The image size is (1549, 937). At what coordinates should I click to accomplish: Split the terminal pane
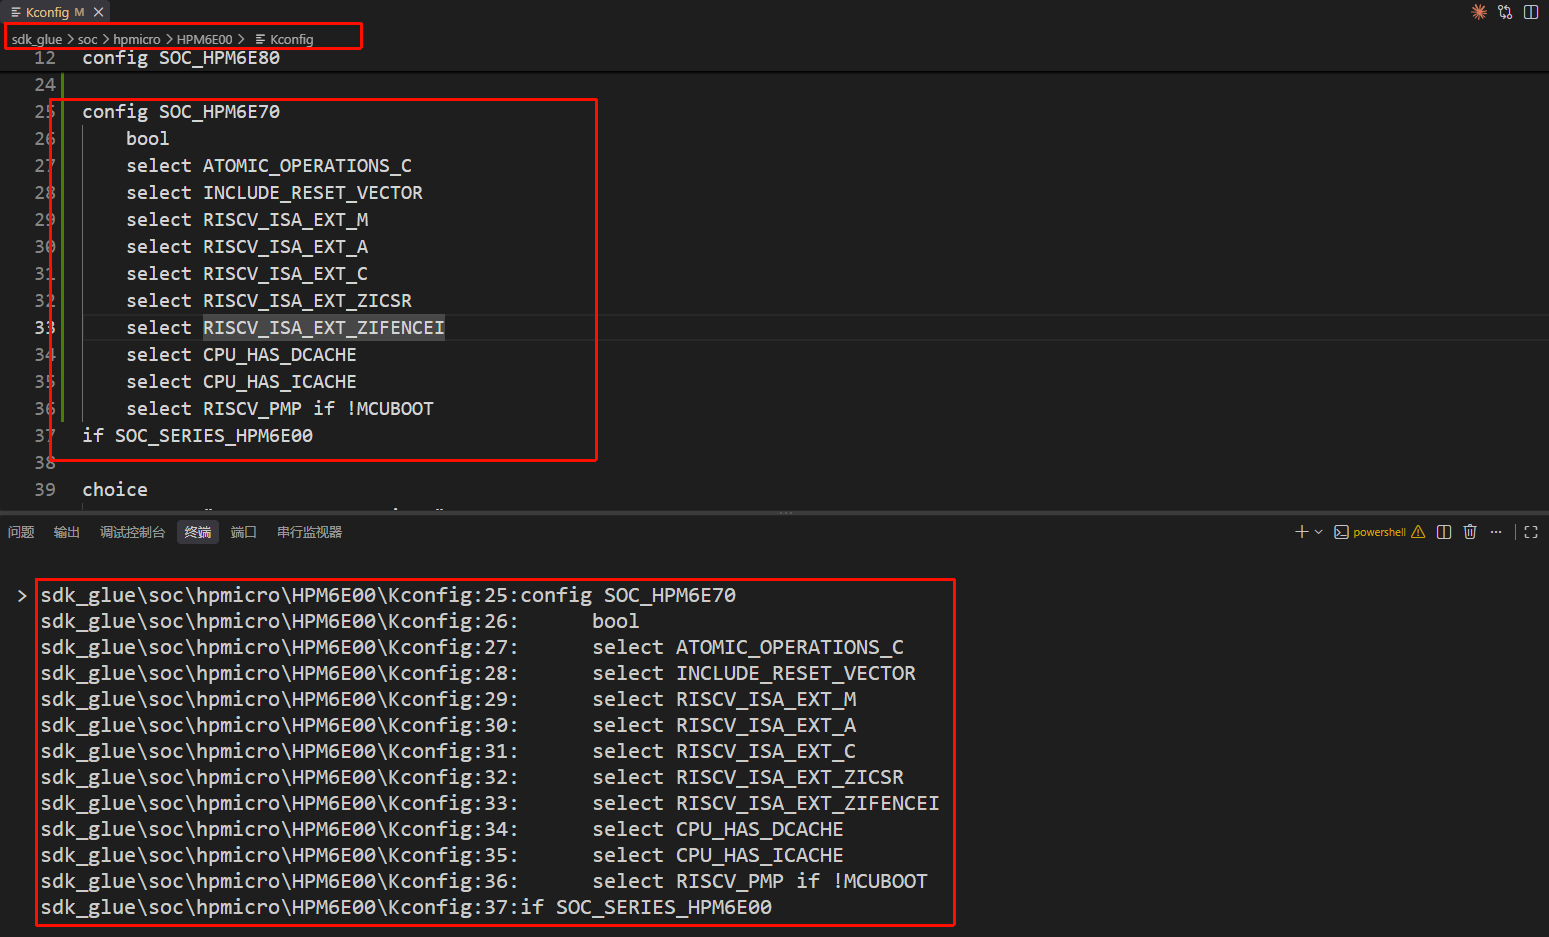click(x=1444, y=532)
